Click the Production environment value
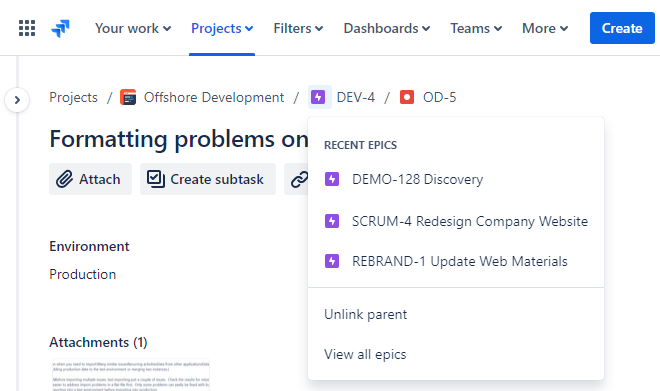Screen dimensions: 660x391 point(82,274)
